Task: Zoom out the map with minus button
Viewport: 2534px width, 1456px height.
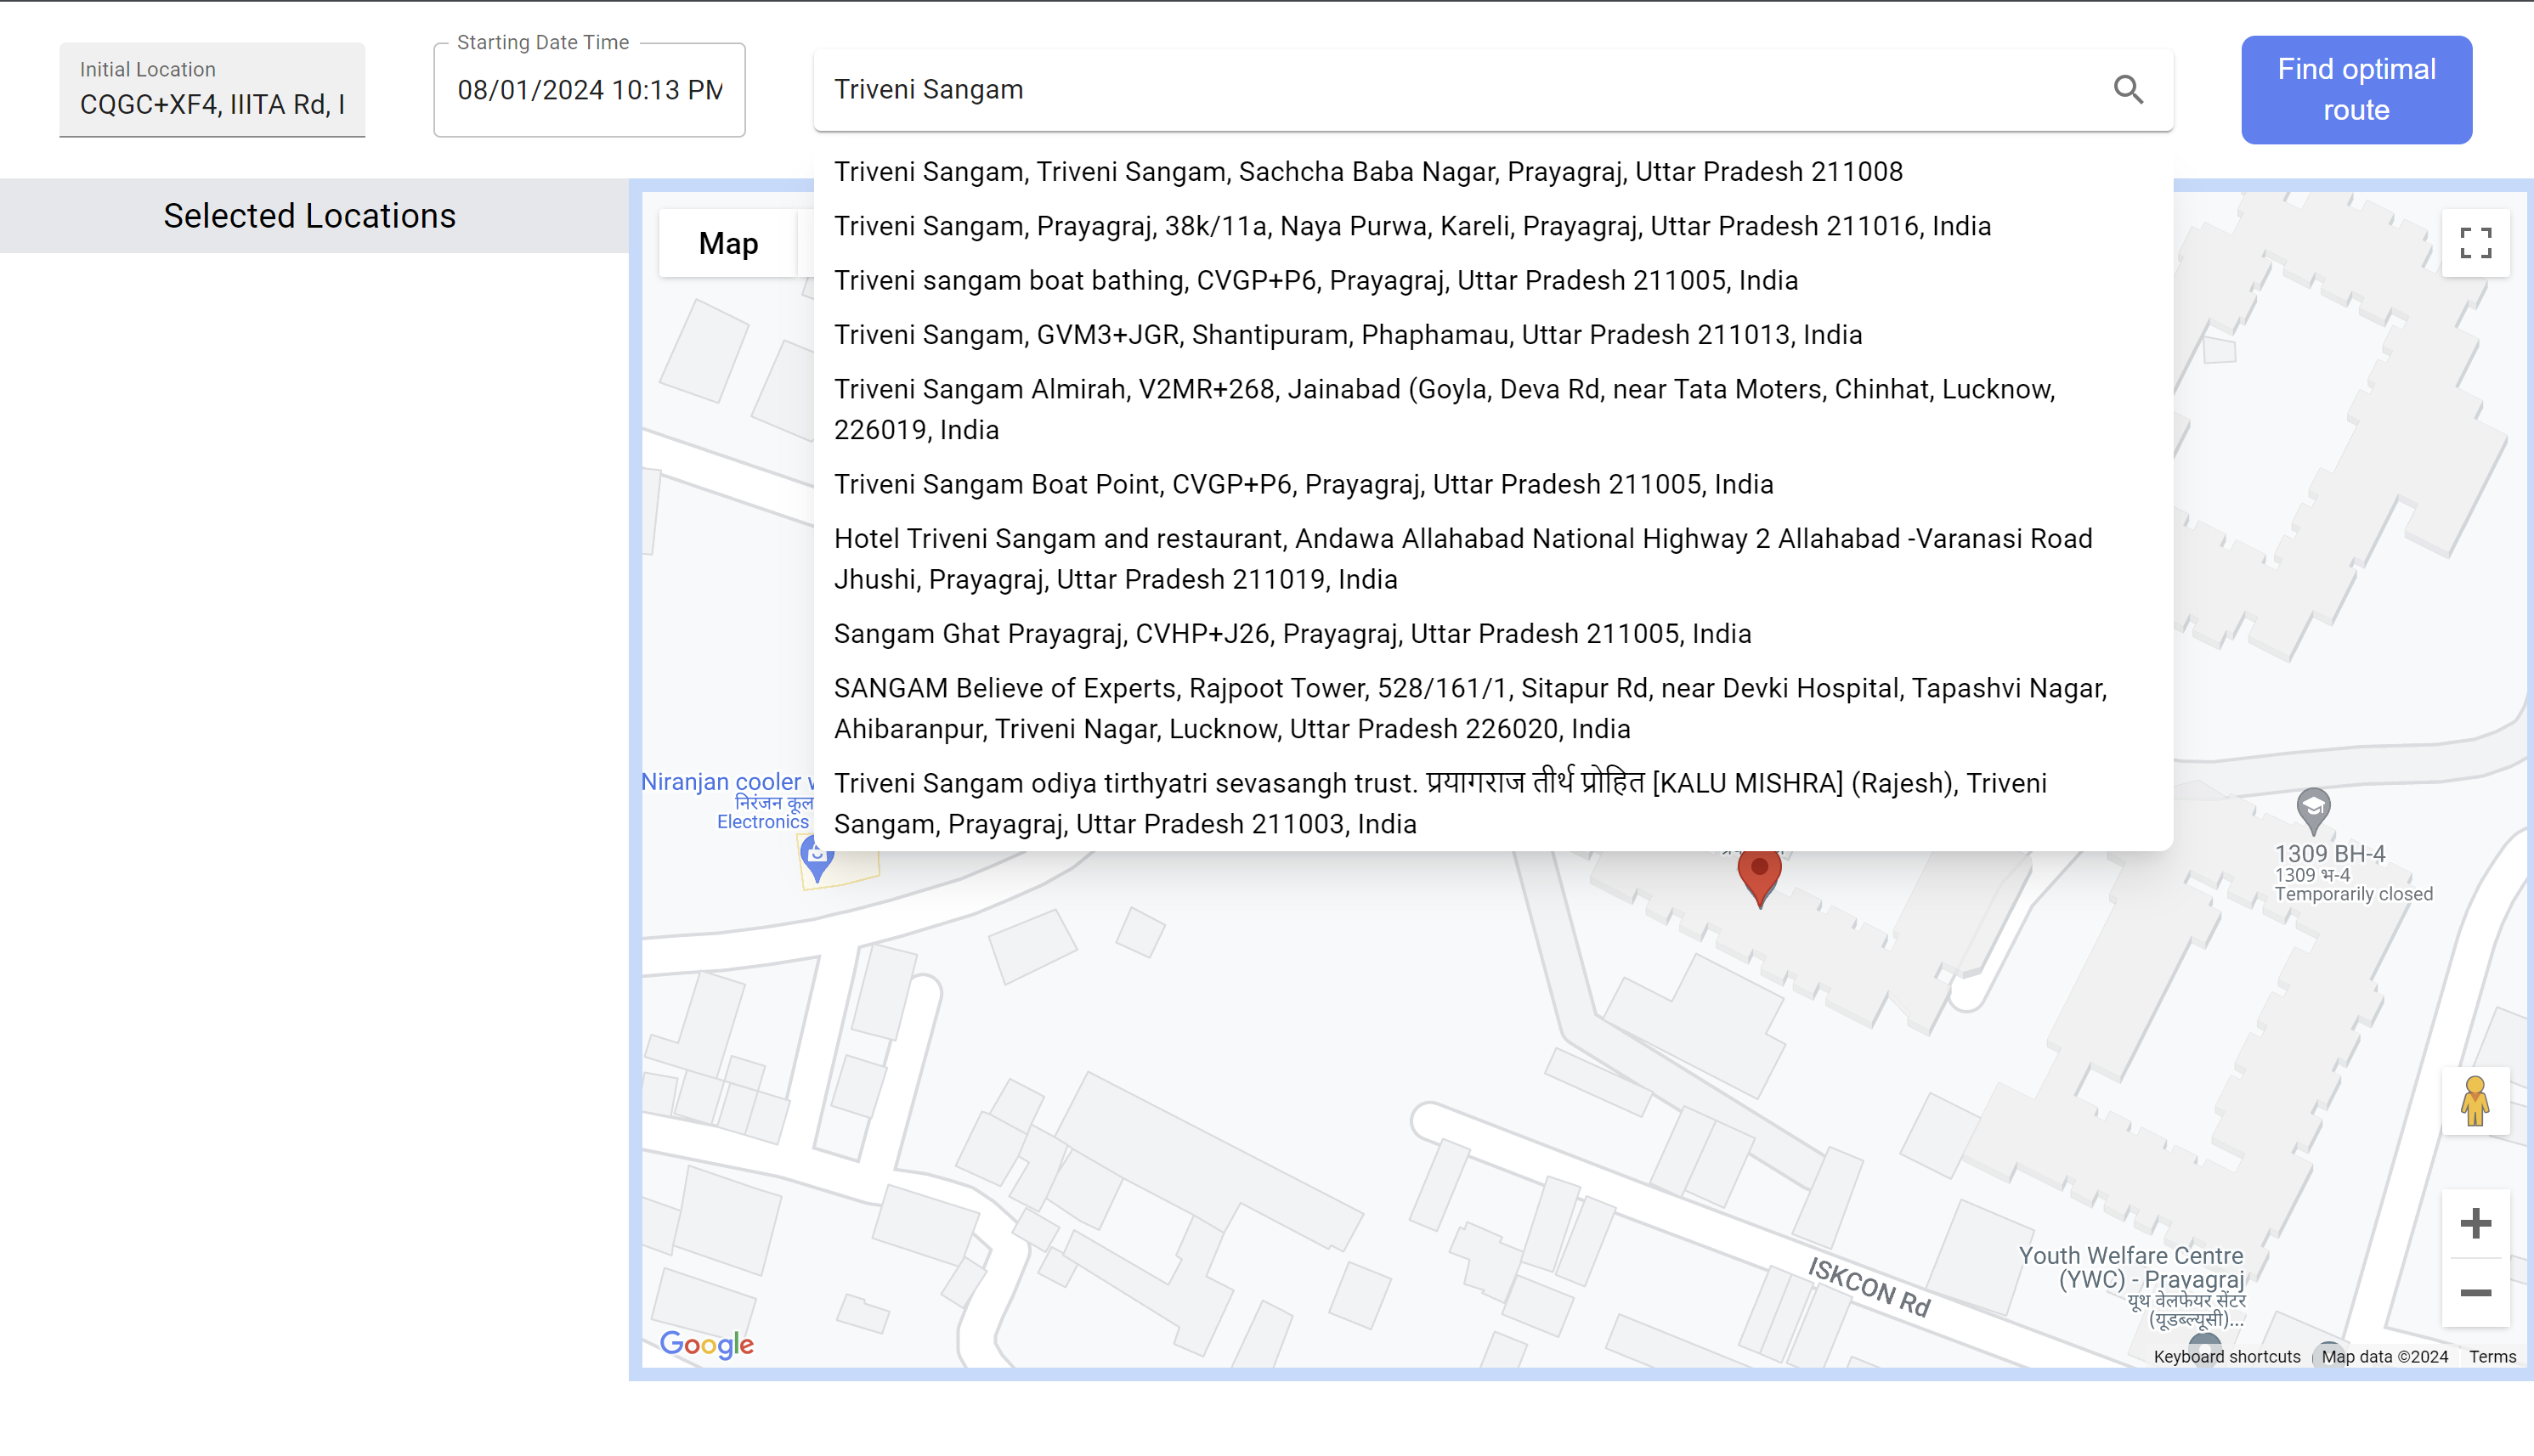Action: click(x=2475, y=1293)
